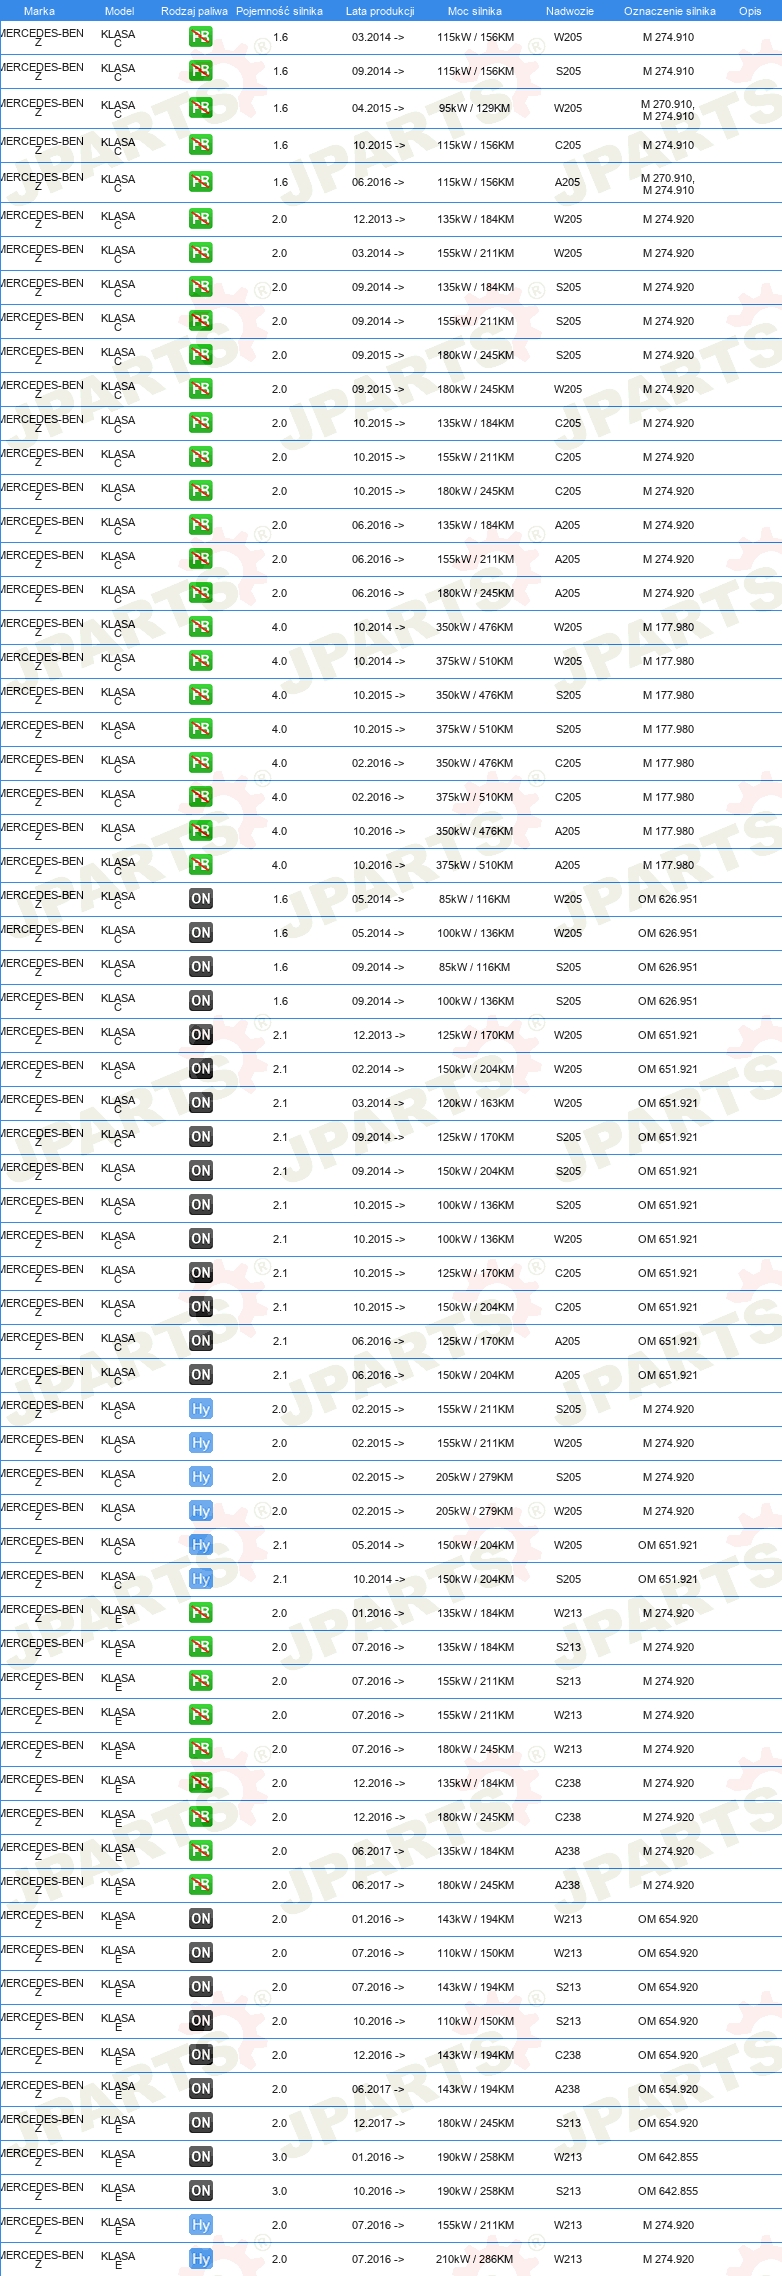Screen dimensions: 782x2276
Task: Click C238 in the 143kW / 194KM row
Action: (x=568, y=2055)
